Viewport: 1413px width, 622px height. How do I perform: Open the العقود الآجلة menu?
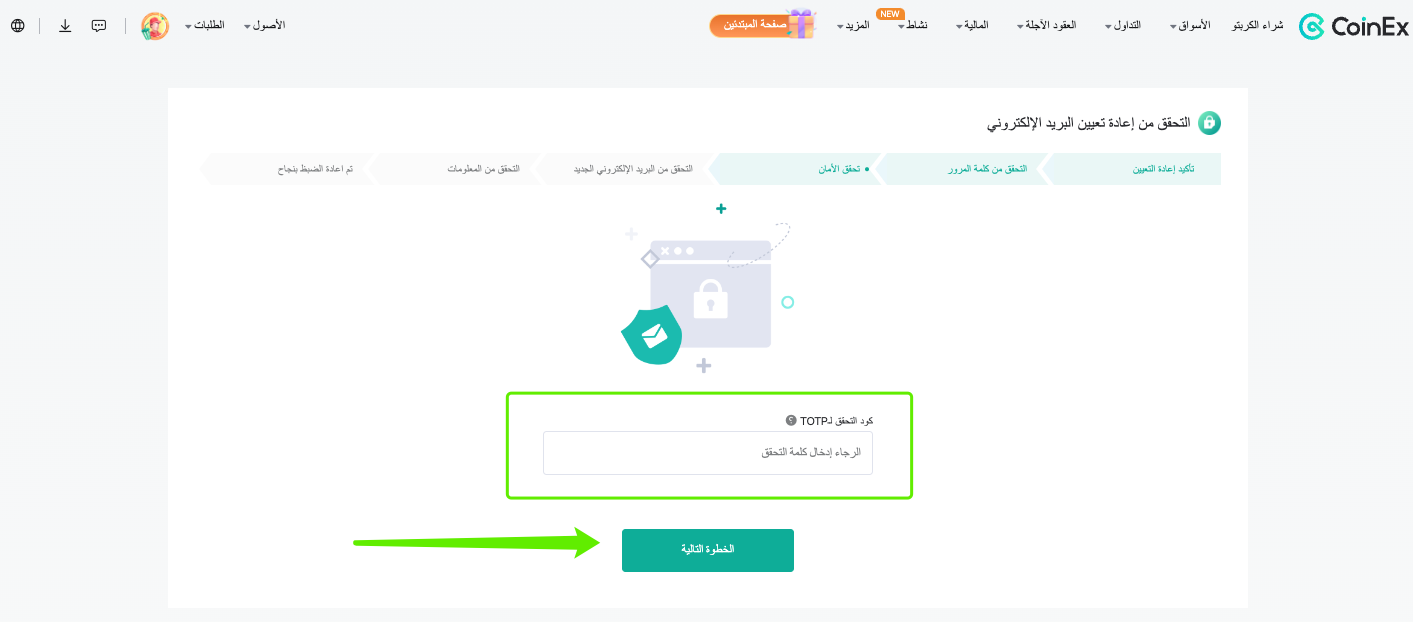1047,25
